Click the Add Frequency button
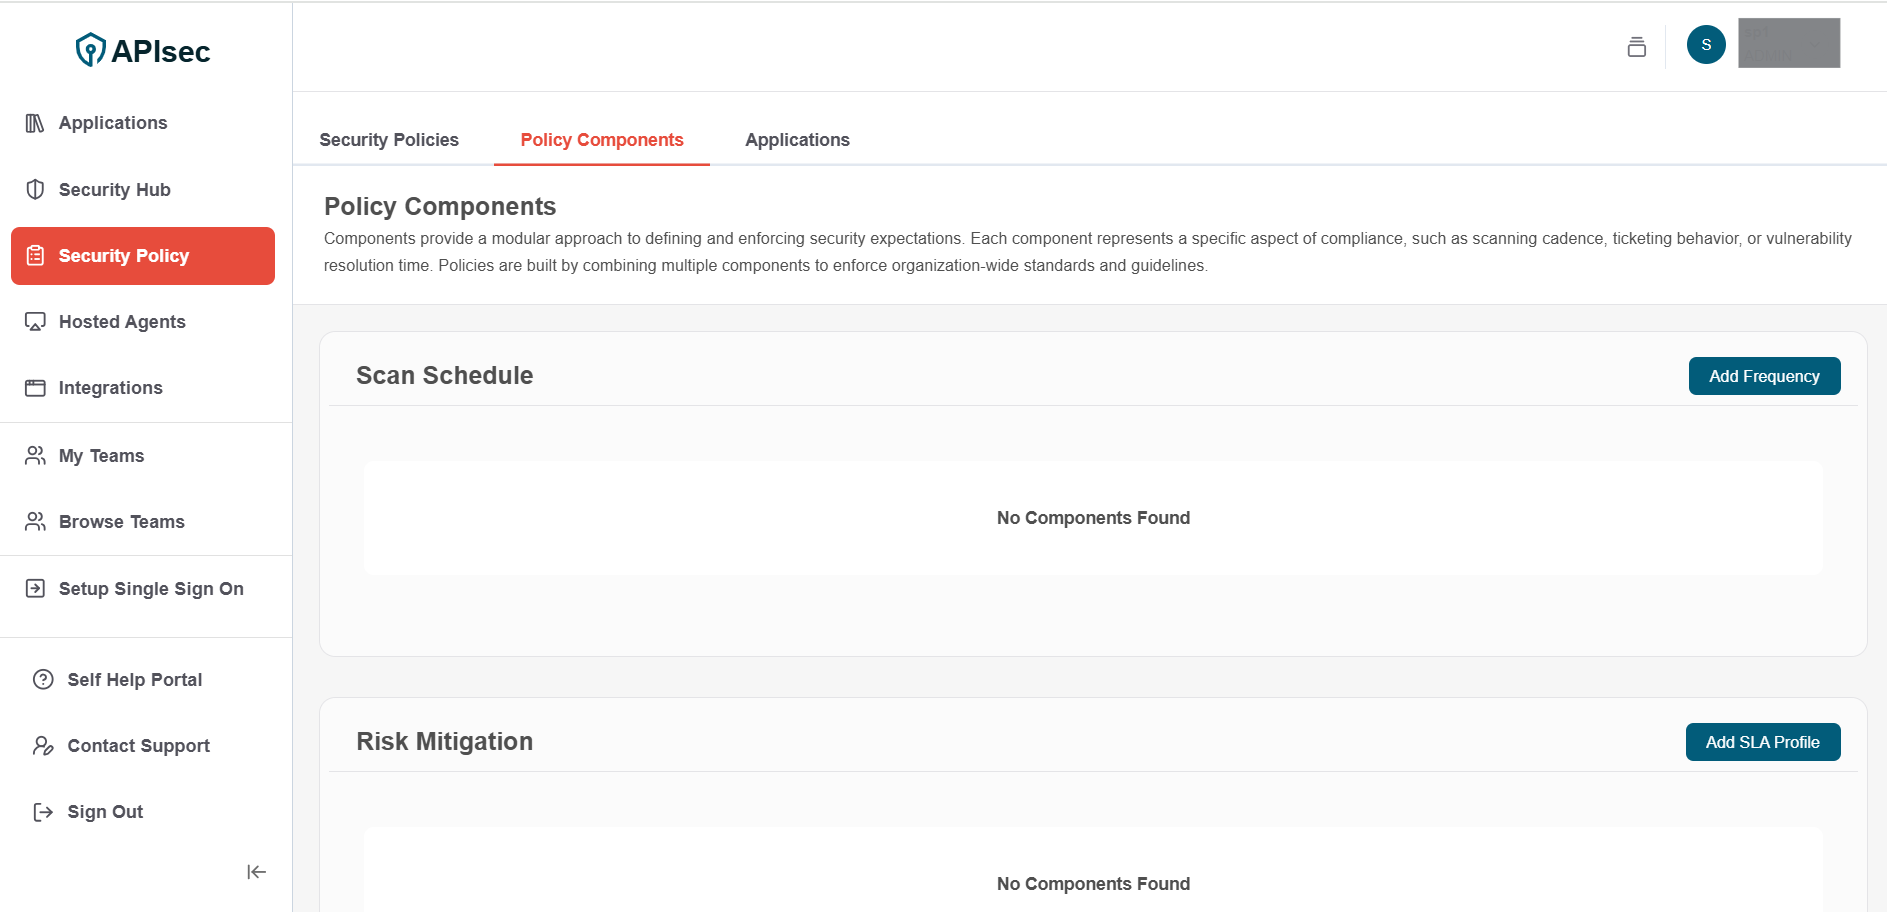The width and height of the screenshot is (1887, 912). [1763, 376]
